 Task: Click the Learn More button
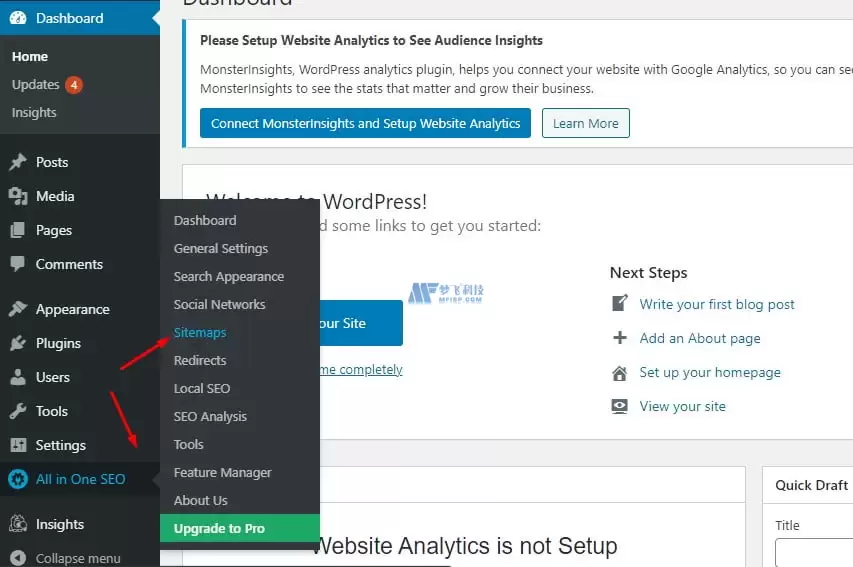585,124
